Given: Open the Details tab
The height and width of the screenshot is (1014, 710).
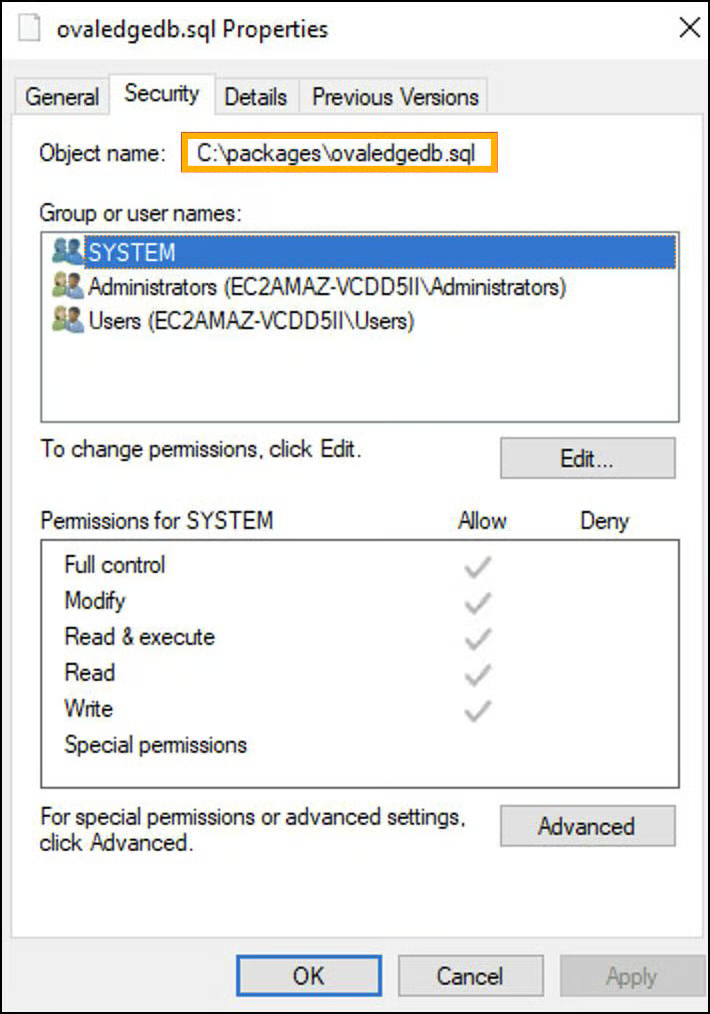Looking at the screenshot, I should [255, 97].
